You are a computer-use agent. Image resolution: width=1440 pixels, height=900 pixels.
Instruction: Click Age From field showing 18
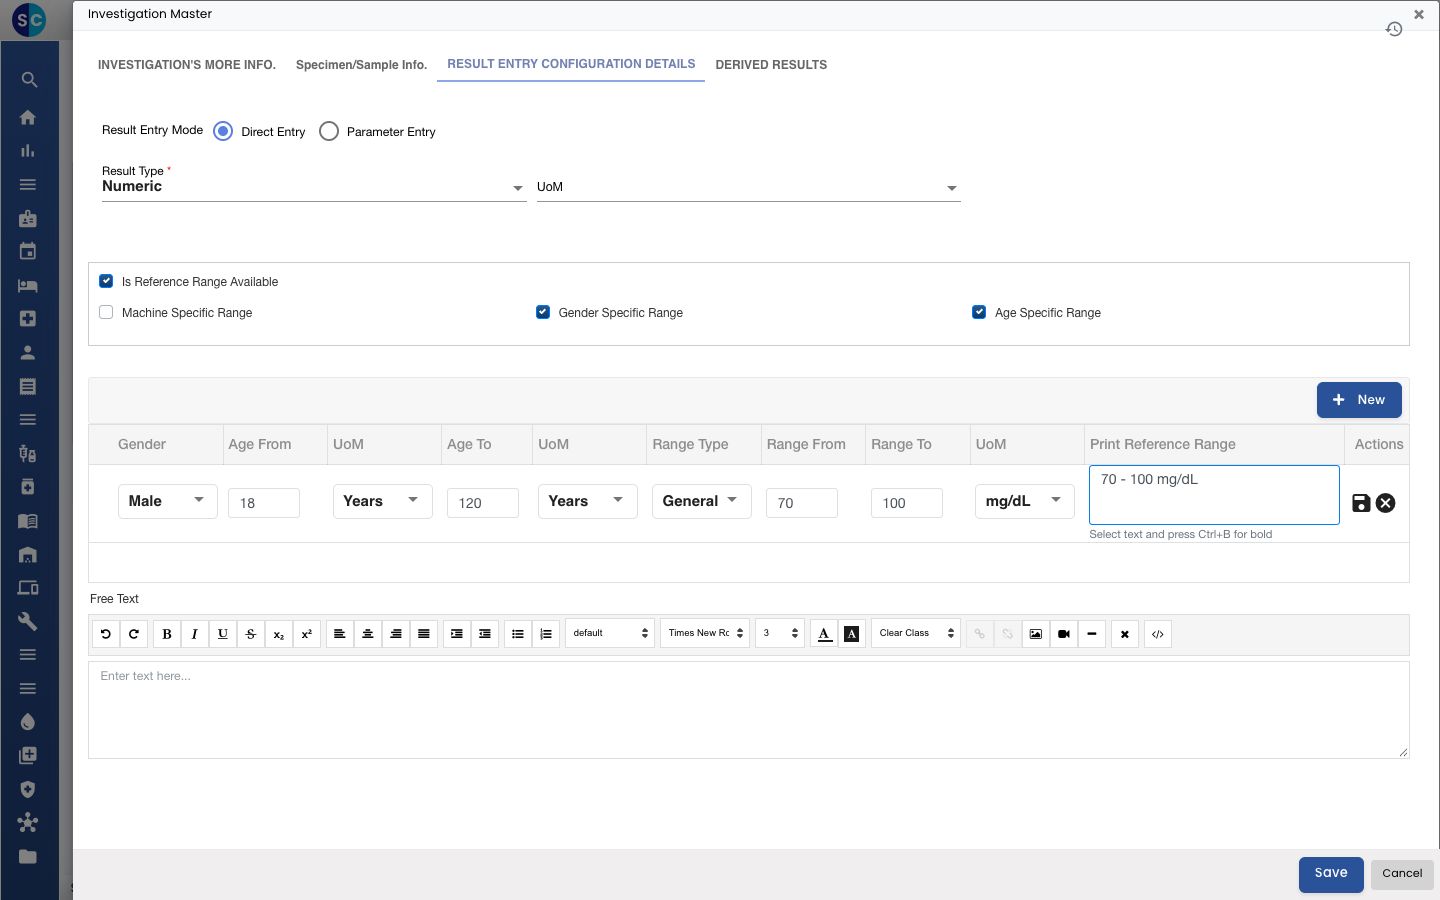(x=264, y=503)
